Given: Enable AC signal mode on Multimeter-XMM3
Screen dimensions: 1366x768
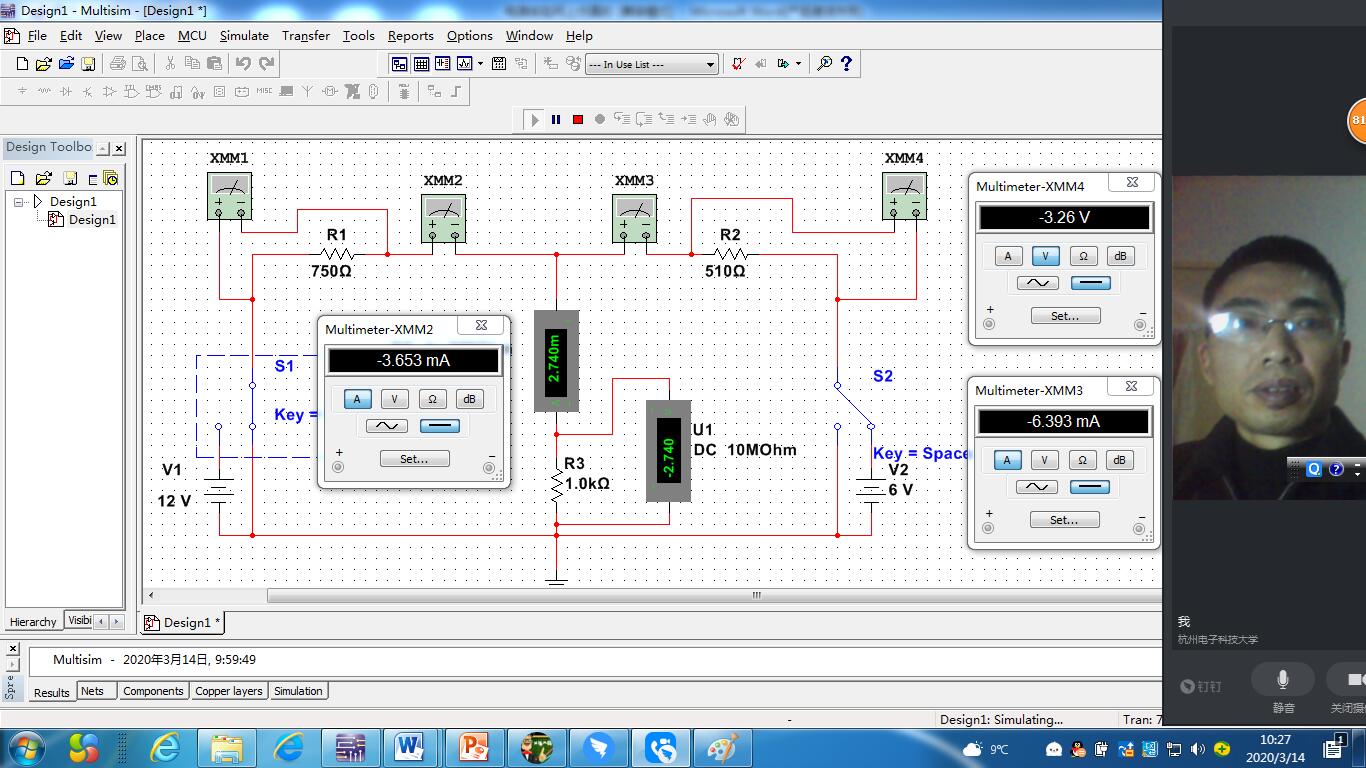Looking at the screenshot, I should pyautogui.click(x=1036, y=487).
